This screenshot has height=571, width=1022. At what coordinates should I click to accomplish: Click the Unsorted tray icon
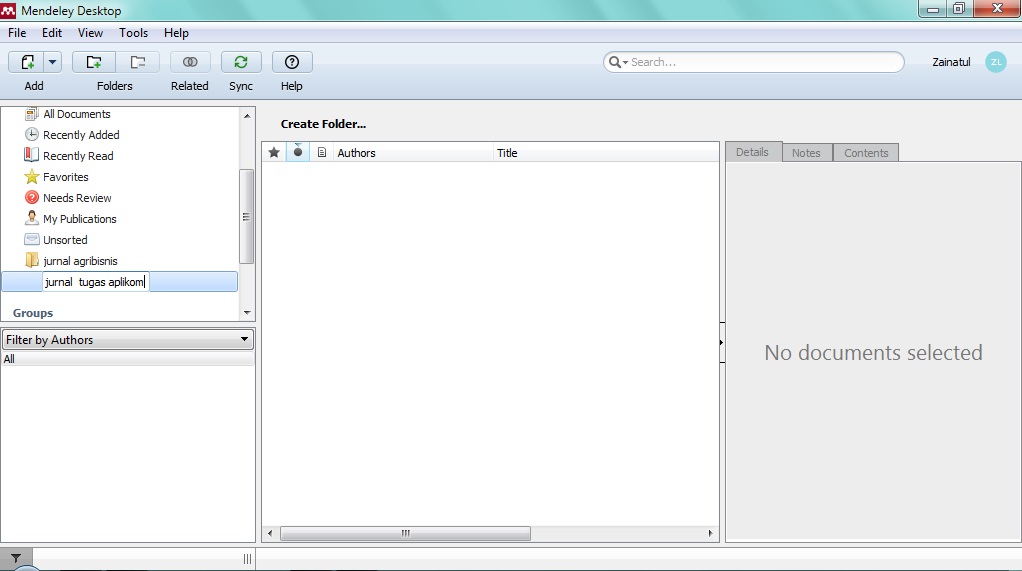click(31, 239)
